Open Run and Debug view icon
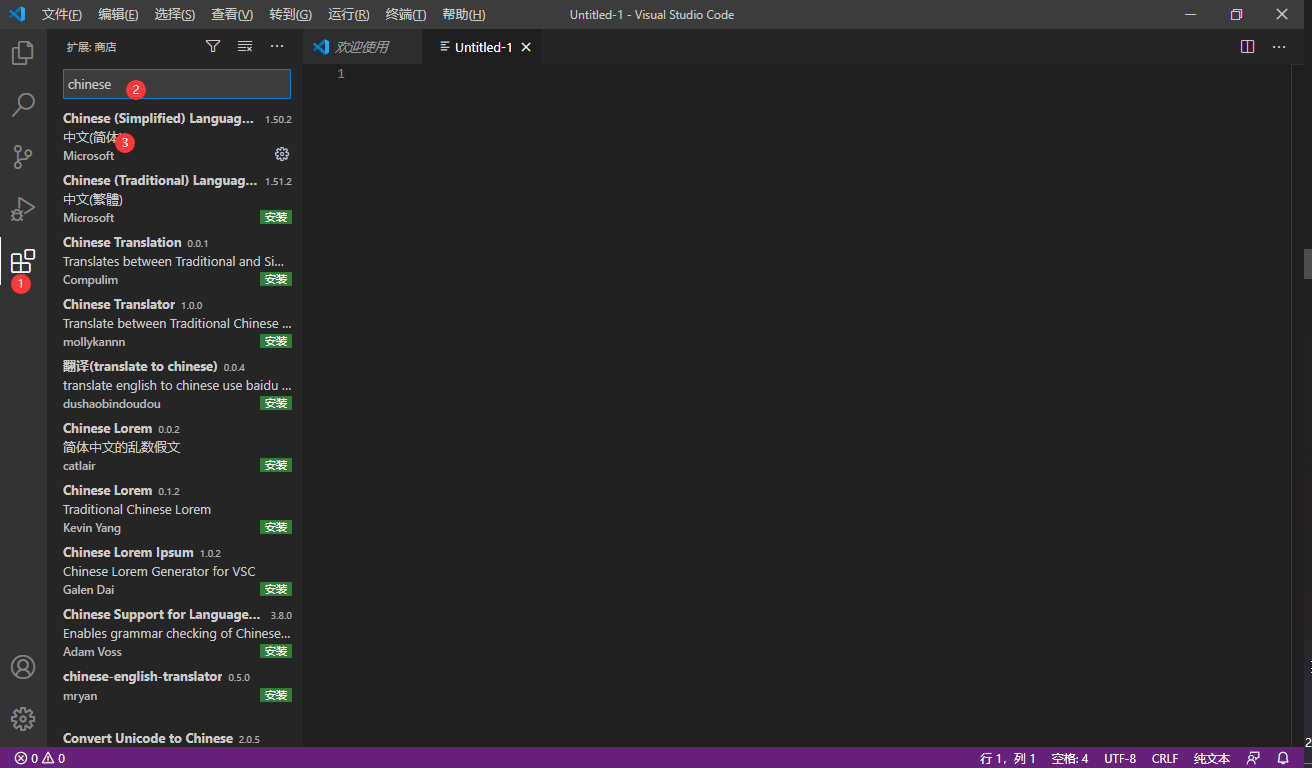The height and width of the screenshot is (768, 1312). [23, 209]
